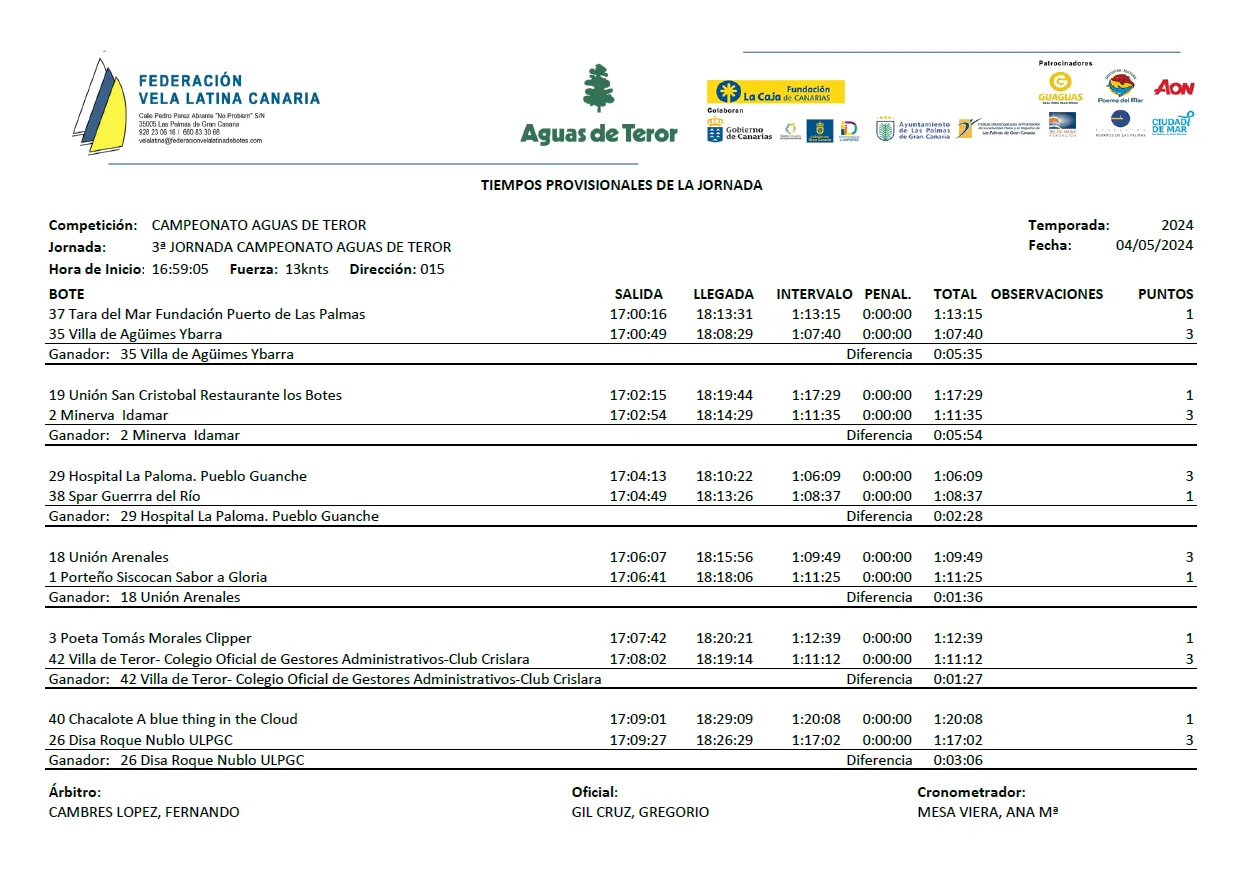Click the title Tiempos Provisionales de la Jornada

point(621,185)
